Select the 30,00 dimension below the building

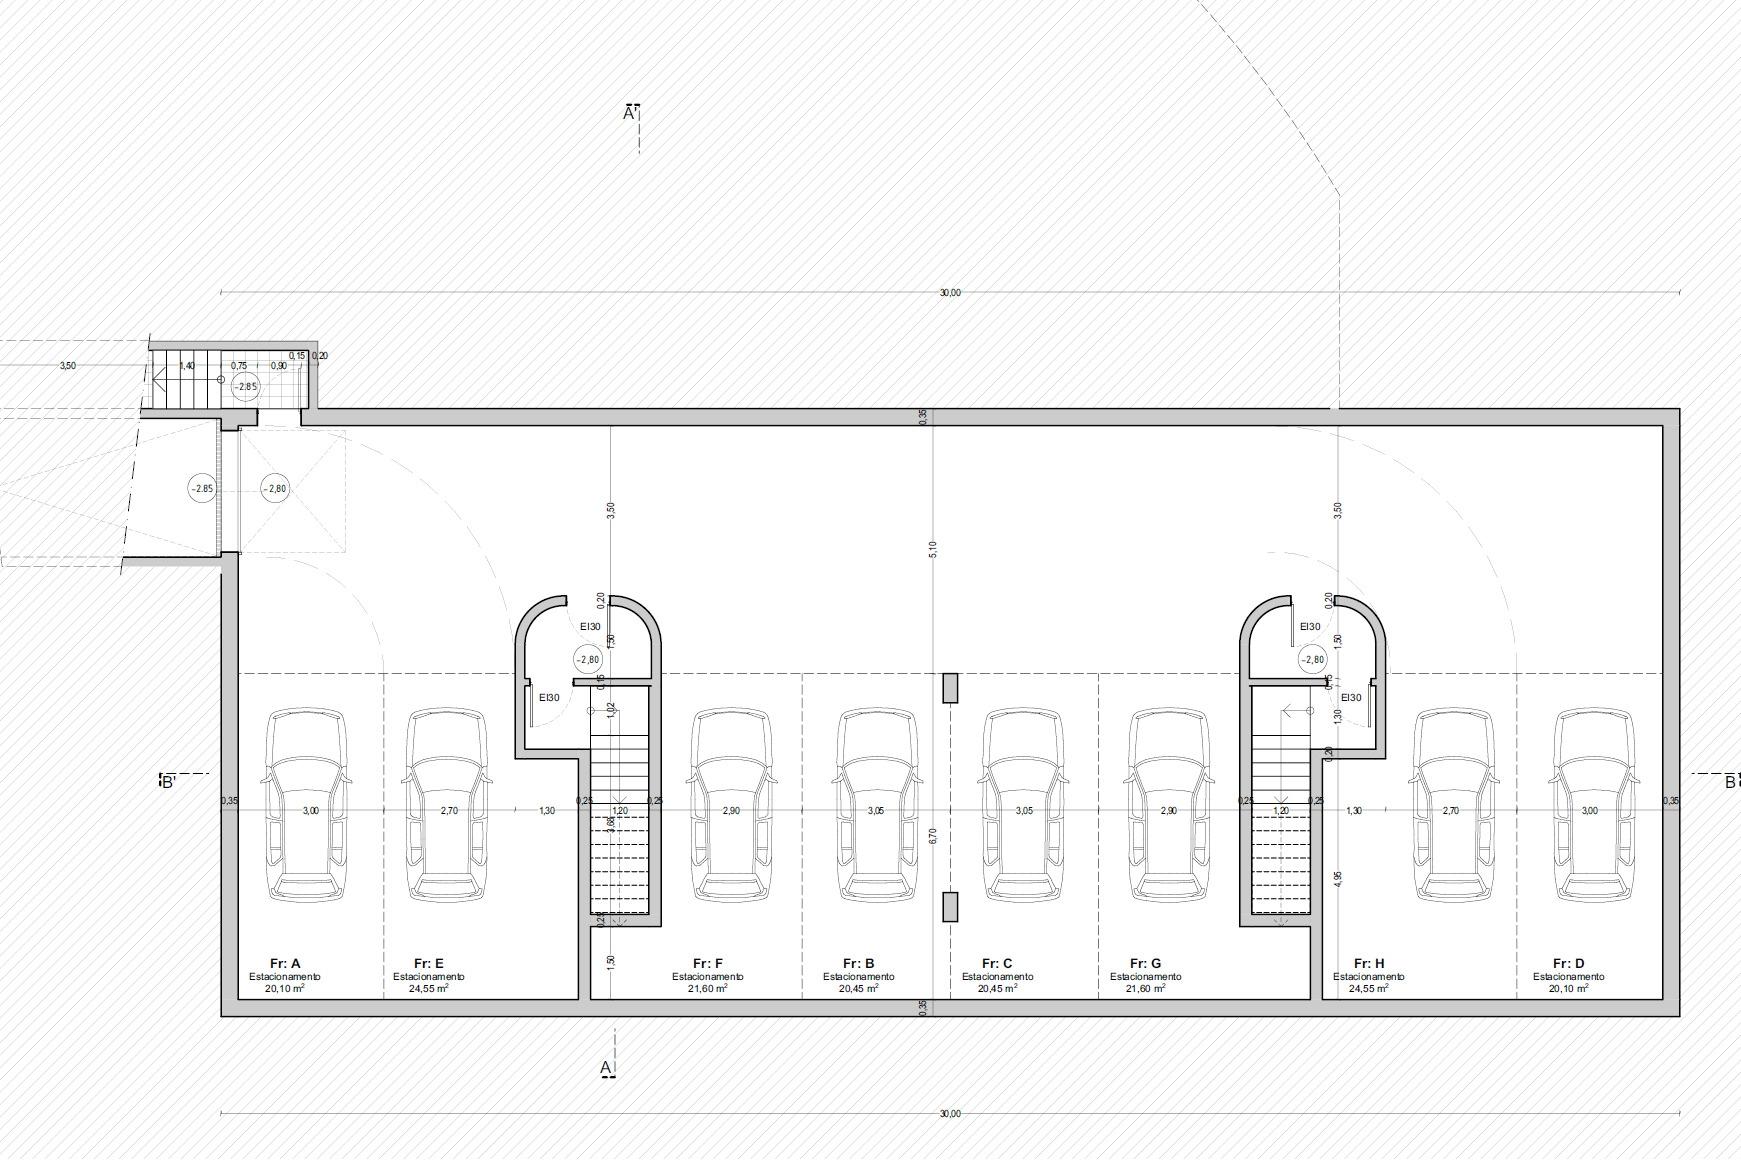coord(950,1113)
